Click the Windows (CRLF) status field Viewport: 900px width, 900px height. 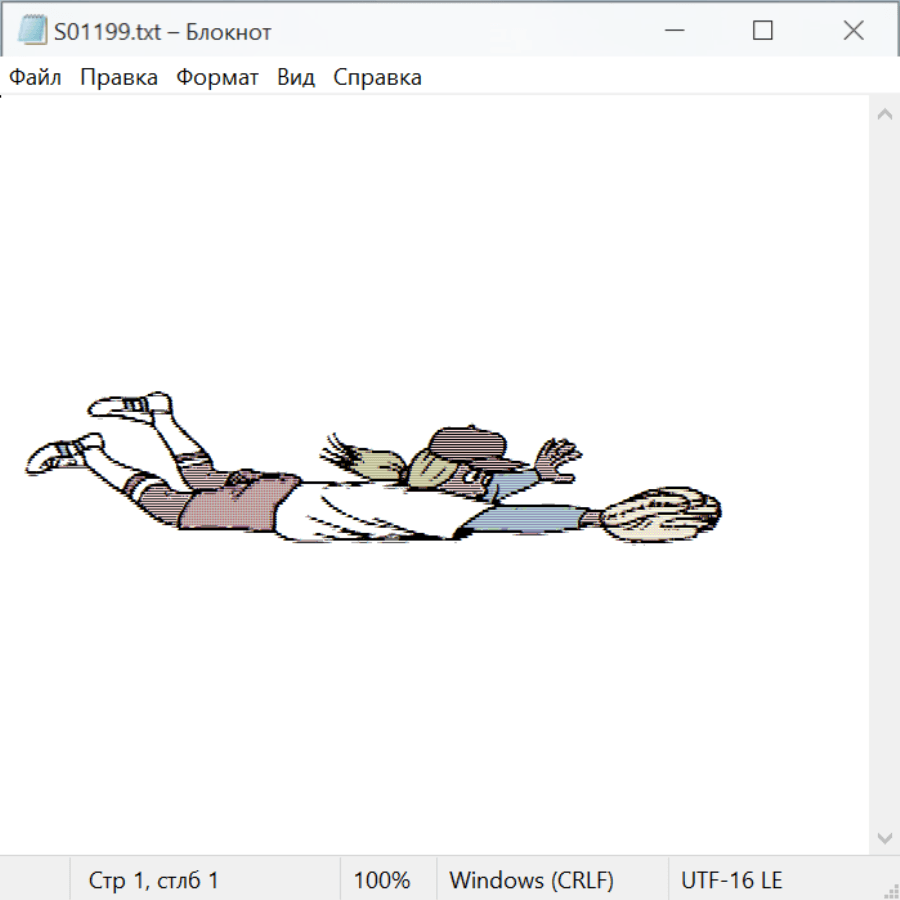click(x=531, y=881)
